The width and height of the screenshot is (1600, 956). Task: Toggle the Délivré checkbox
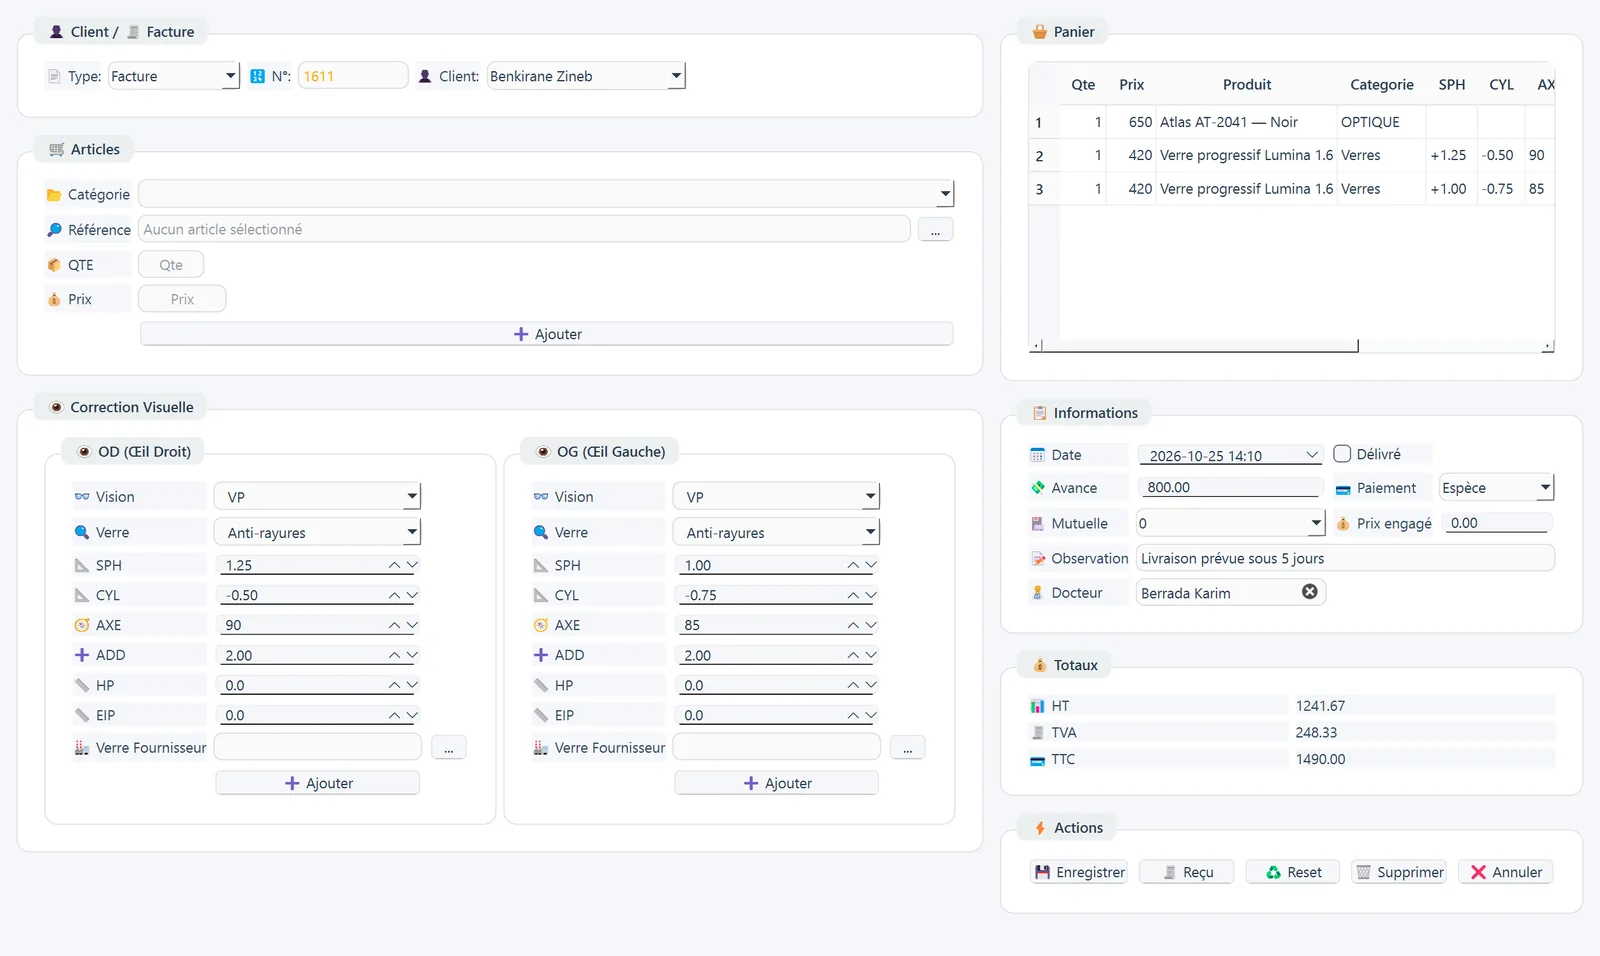point(1342,454)
